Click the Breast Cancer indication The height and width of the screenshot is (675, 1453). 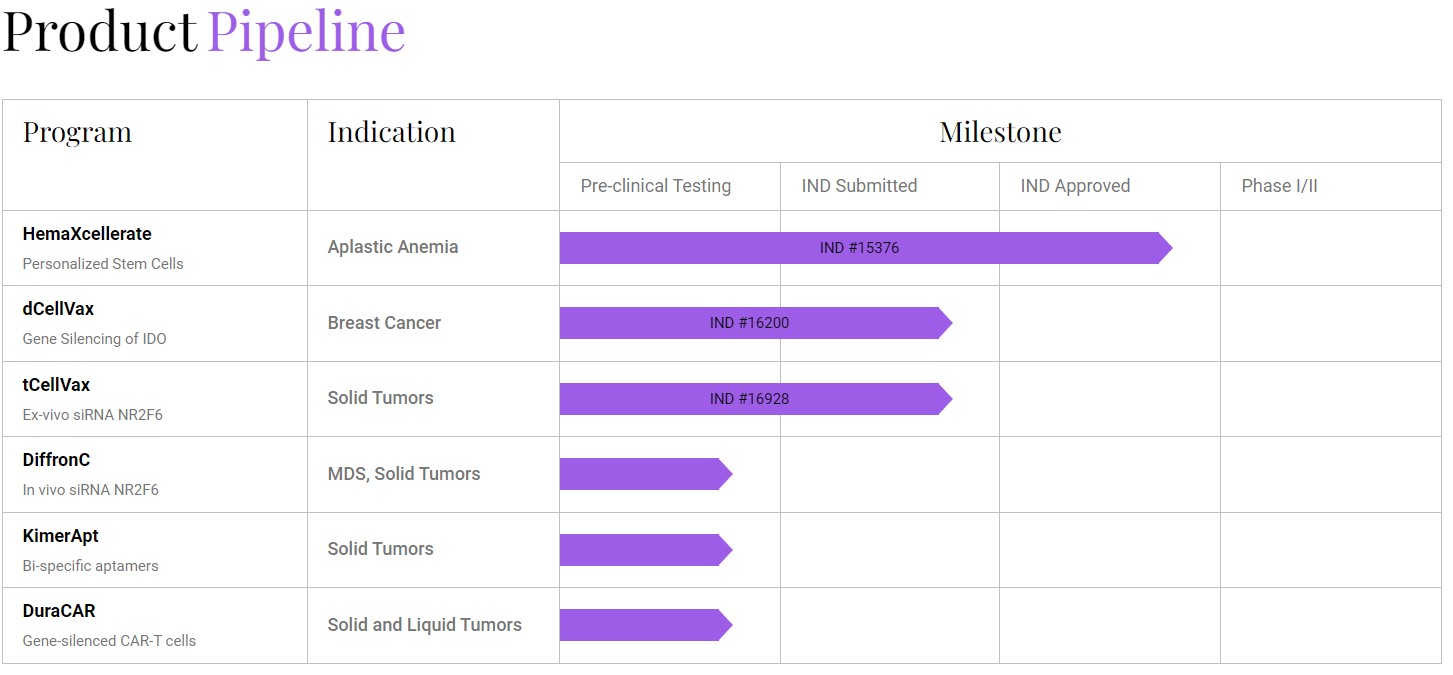click(x=384, y=323)
